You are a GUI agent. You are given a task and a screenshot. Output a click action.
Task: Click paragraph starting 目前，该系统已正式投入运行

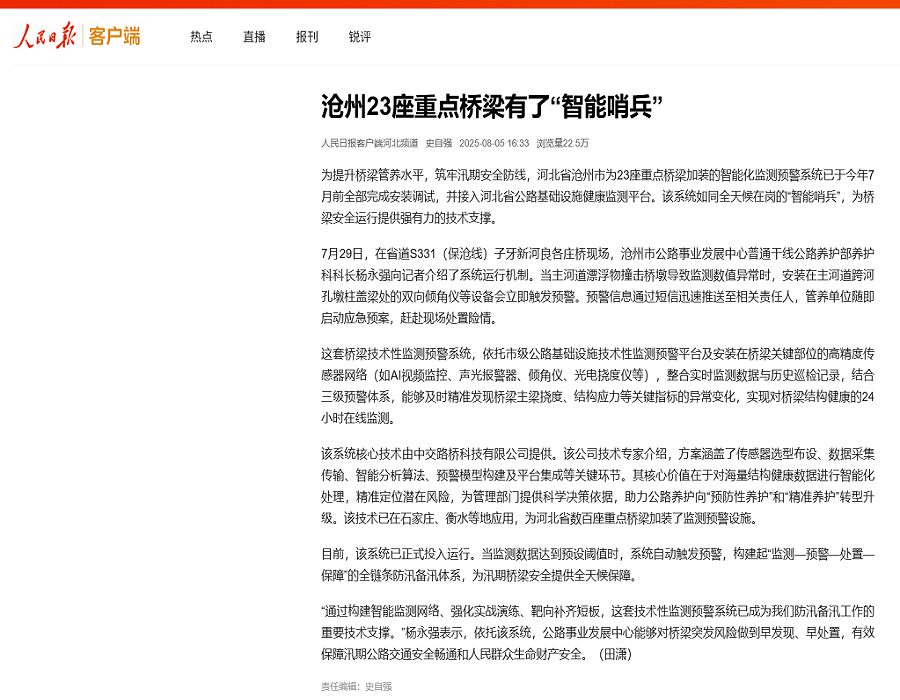[598, 565]
